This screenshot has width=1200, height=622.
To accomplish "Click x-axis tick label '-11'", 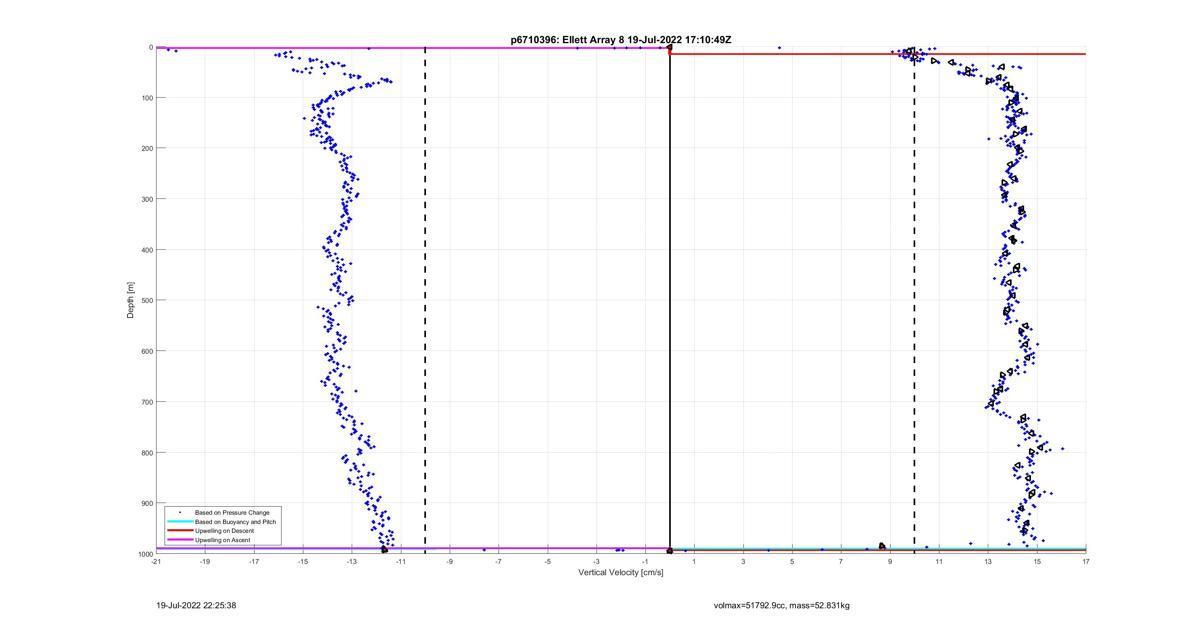I will (401, 562).
